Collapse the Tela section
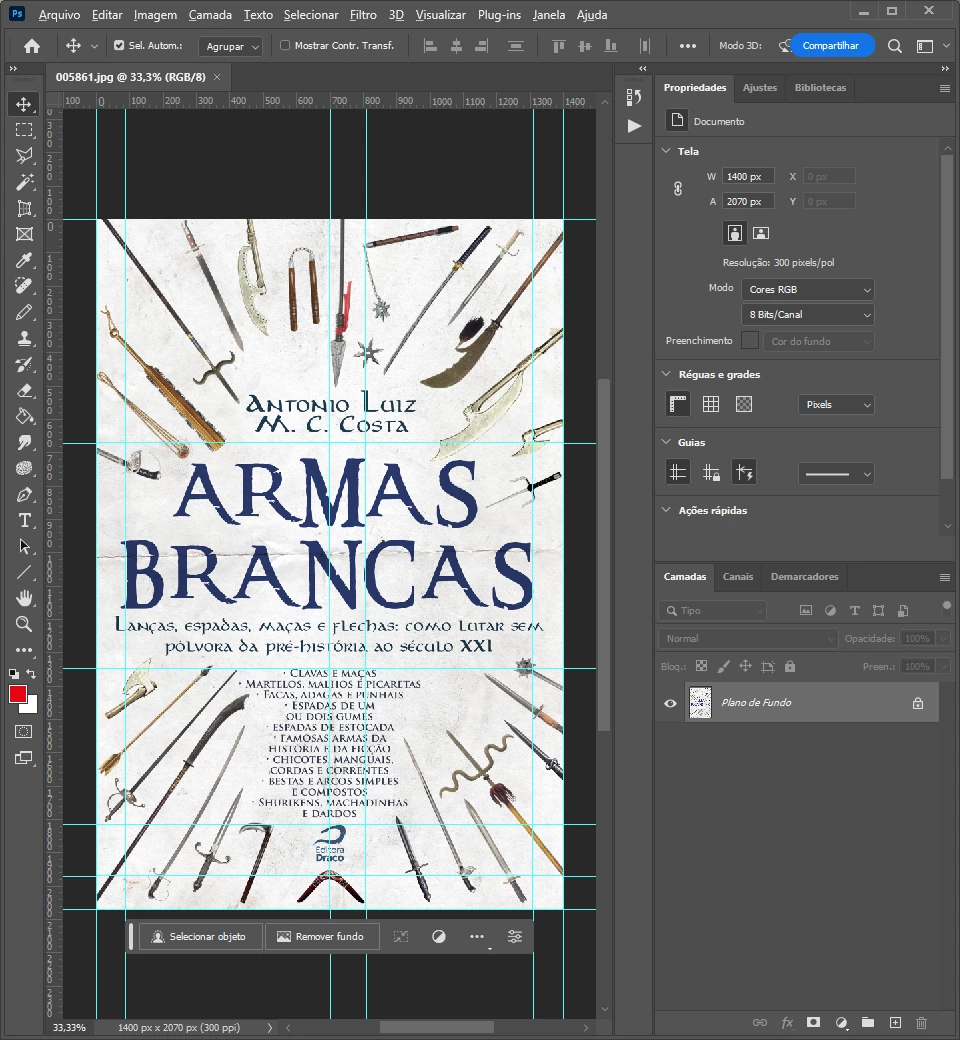960x1040 pixels. click(x=666, y=151)
